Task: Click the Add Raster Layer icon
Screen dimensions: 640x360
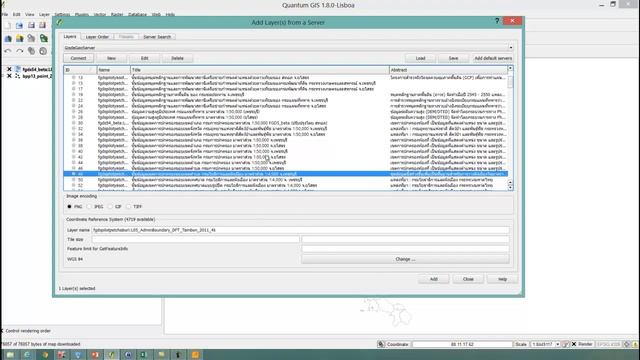Action: [x=19, y=38]
